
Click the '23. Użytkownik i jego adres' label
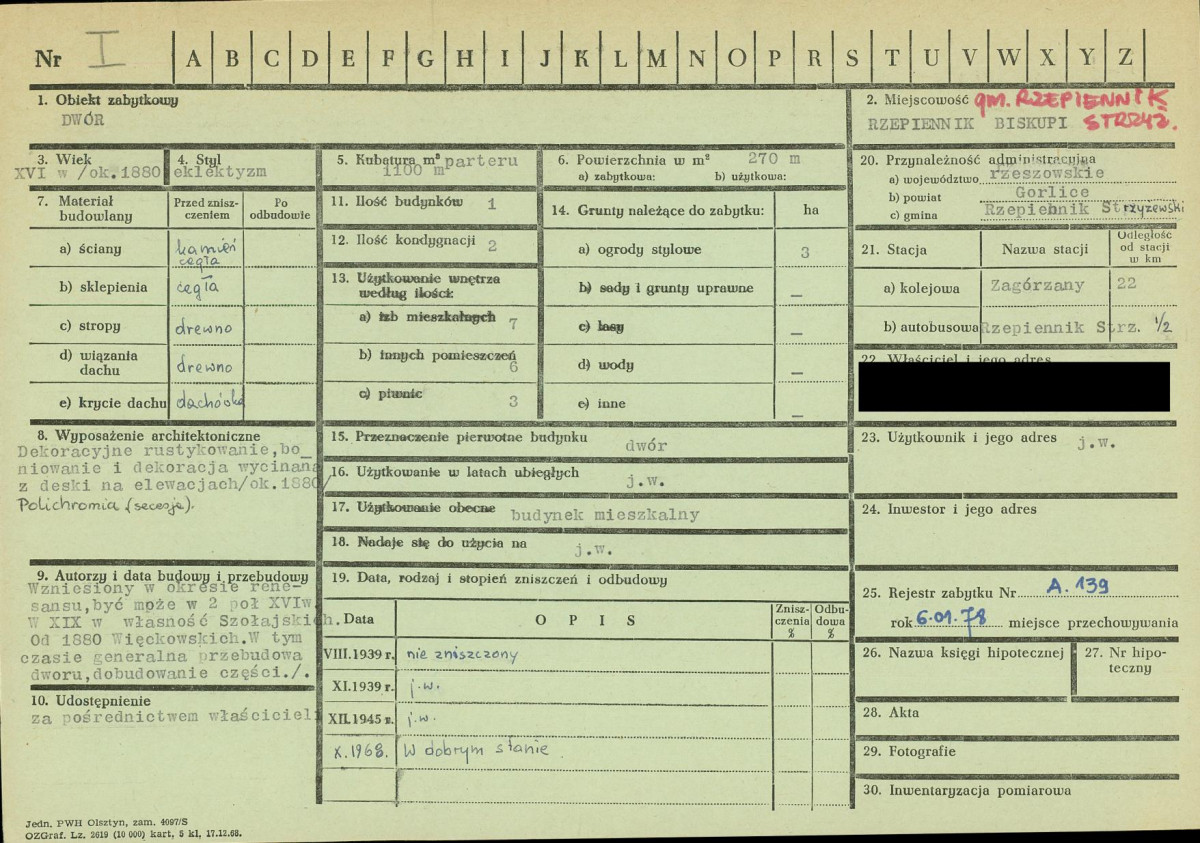[x=960, y=437]
